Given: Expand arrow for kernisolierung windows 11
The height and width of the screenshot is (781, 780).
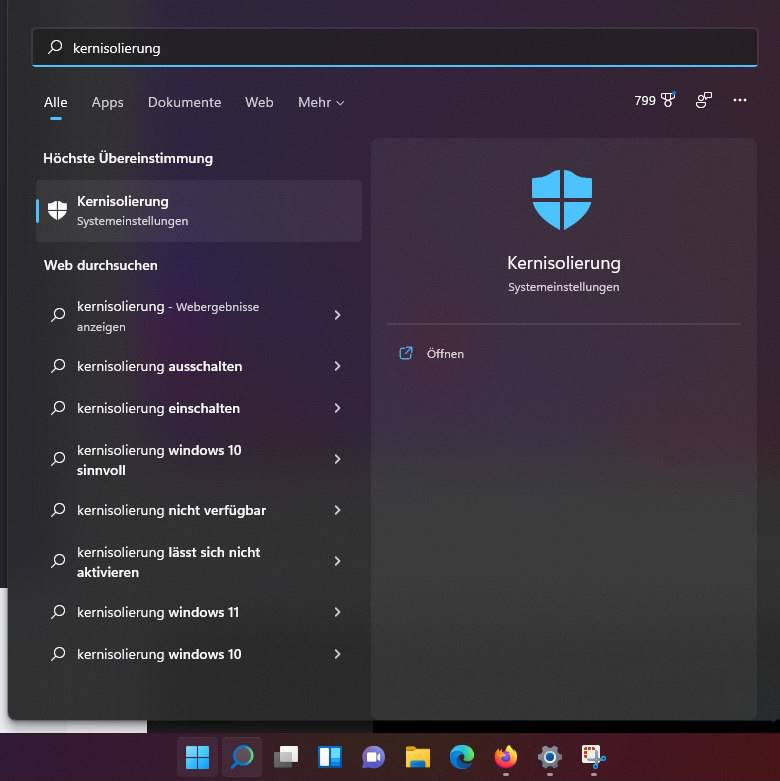Looking at the screenshot, I should click(x=338, y=612).
